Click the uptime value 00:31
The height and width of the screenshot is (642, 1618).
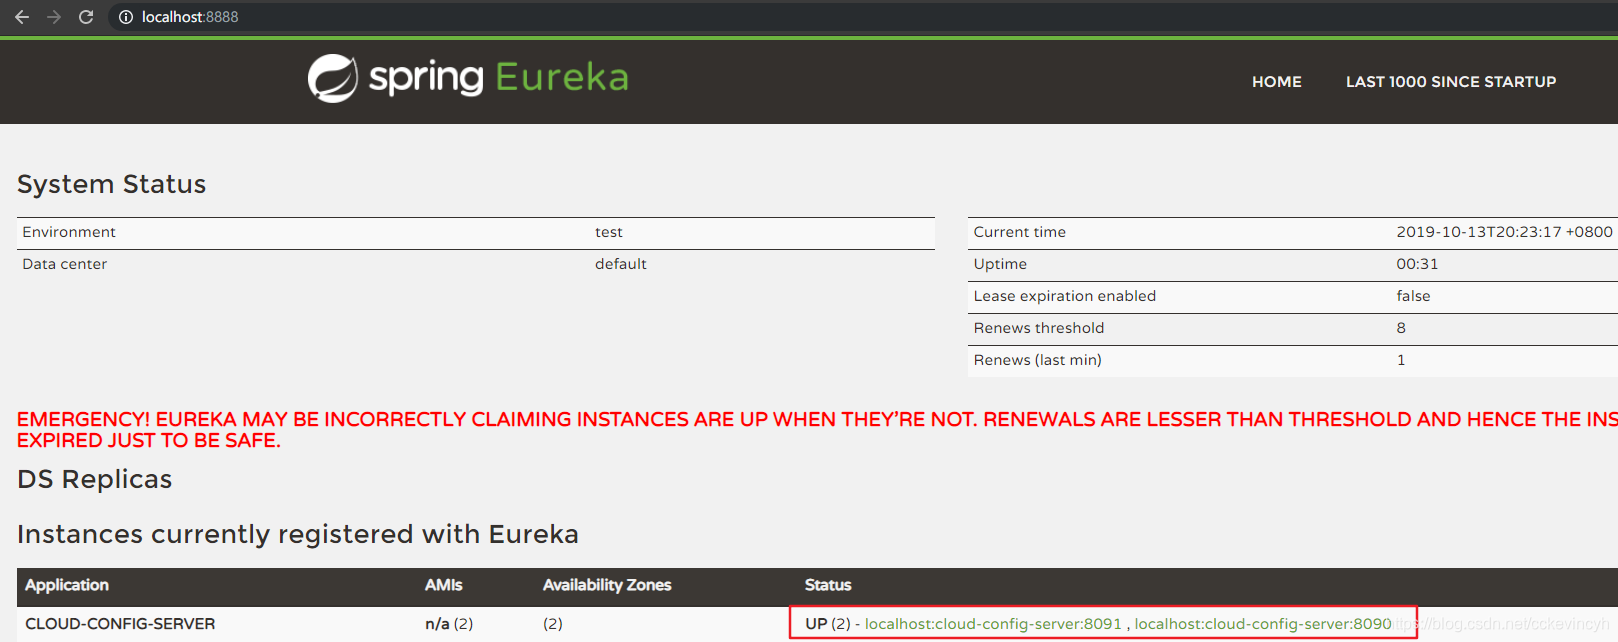coord(1417,264)
